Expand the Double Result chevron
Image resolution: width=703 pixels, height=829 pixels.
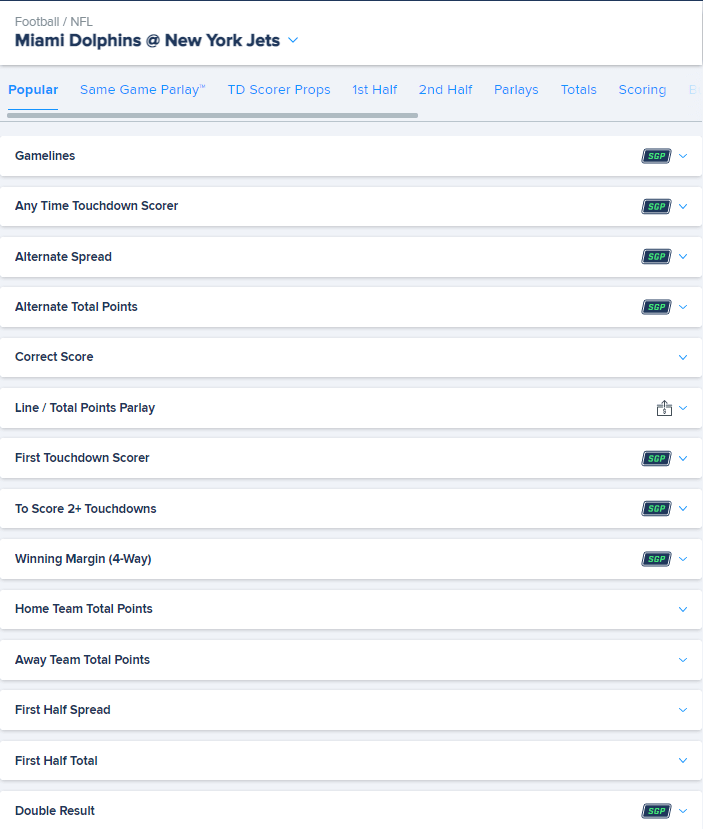[683, 811]
